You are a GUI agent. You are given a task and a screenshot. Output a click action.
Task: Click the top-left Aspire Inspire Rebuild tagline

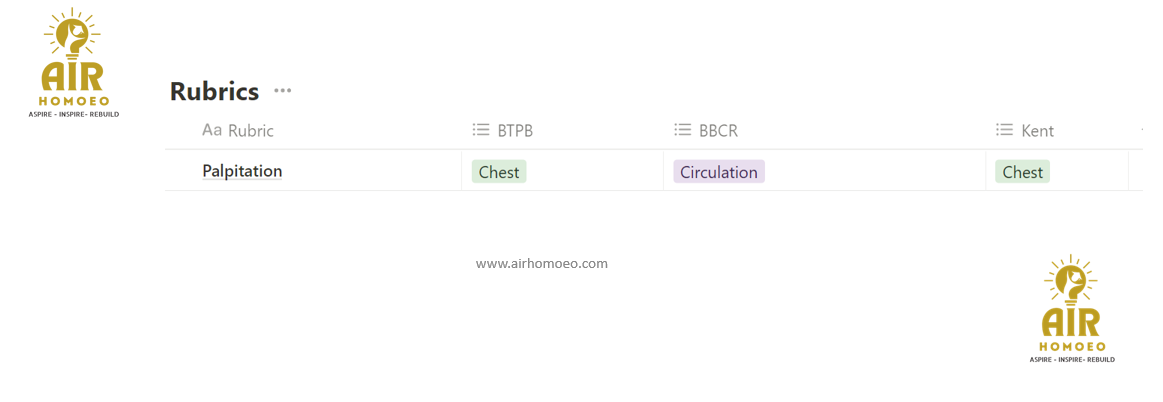click(74, 114)
